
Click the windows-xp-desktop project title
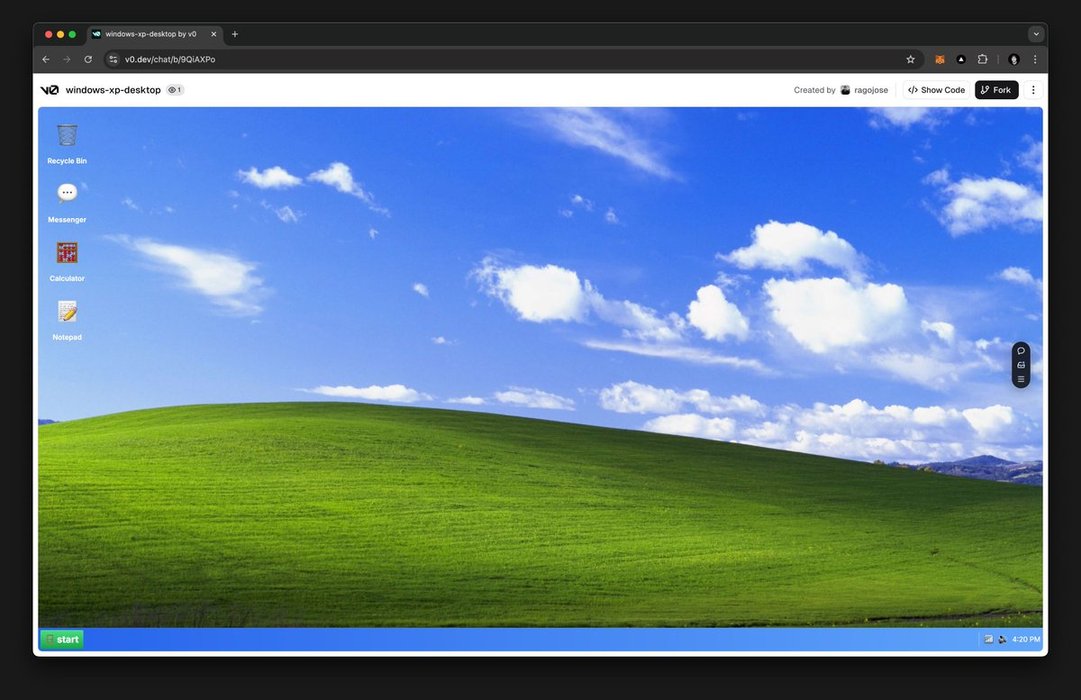tap(113, 90)
